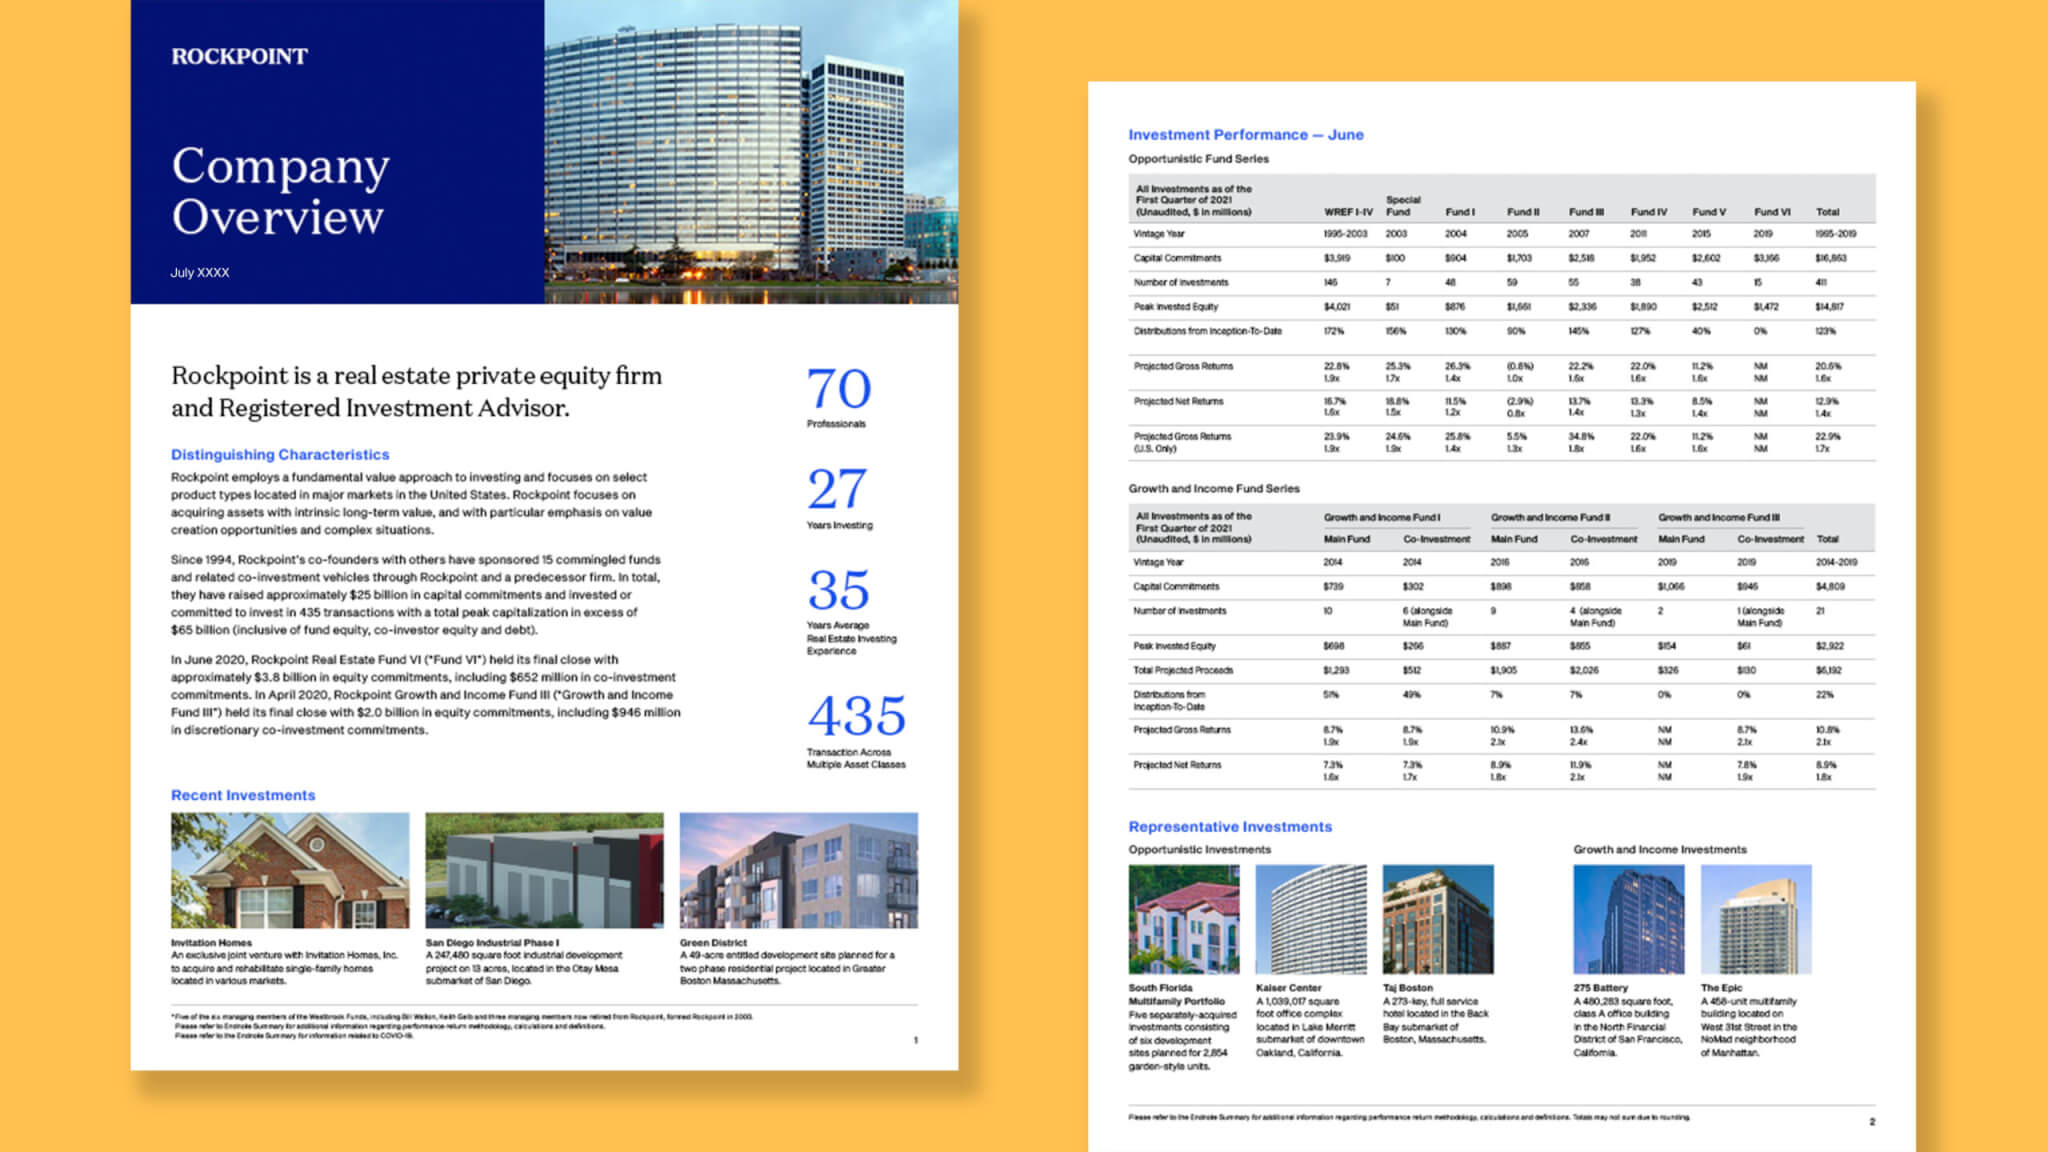2048x1152 pixels.
Task: Click the 'Growth and Income Investments' subheading
Action: (x=1660, y=849)
